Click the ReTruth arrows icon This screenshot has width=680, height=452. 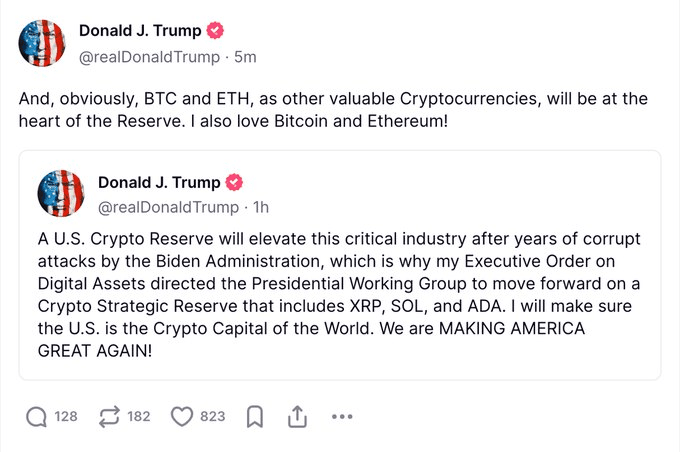[x=109, y=417]
